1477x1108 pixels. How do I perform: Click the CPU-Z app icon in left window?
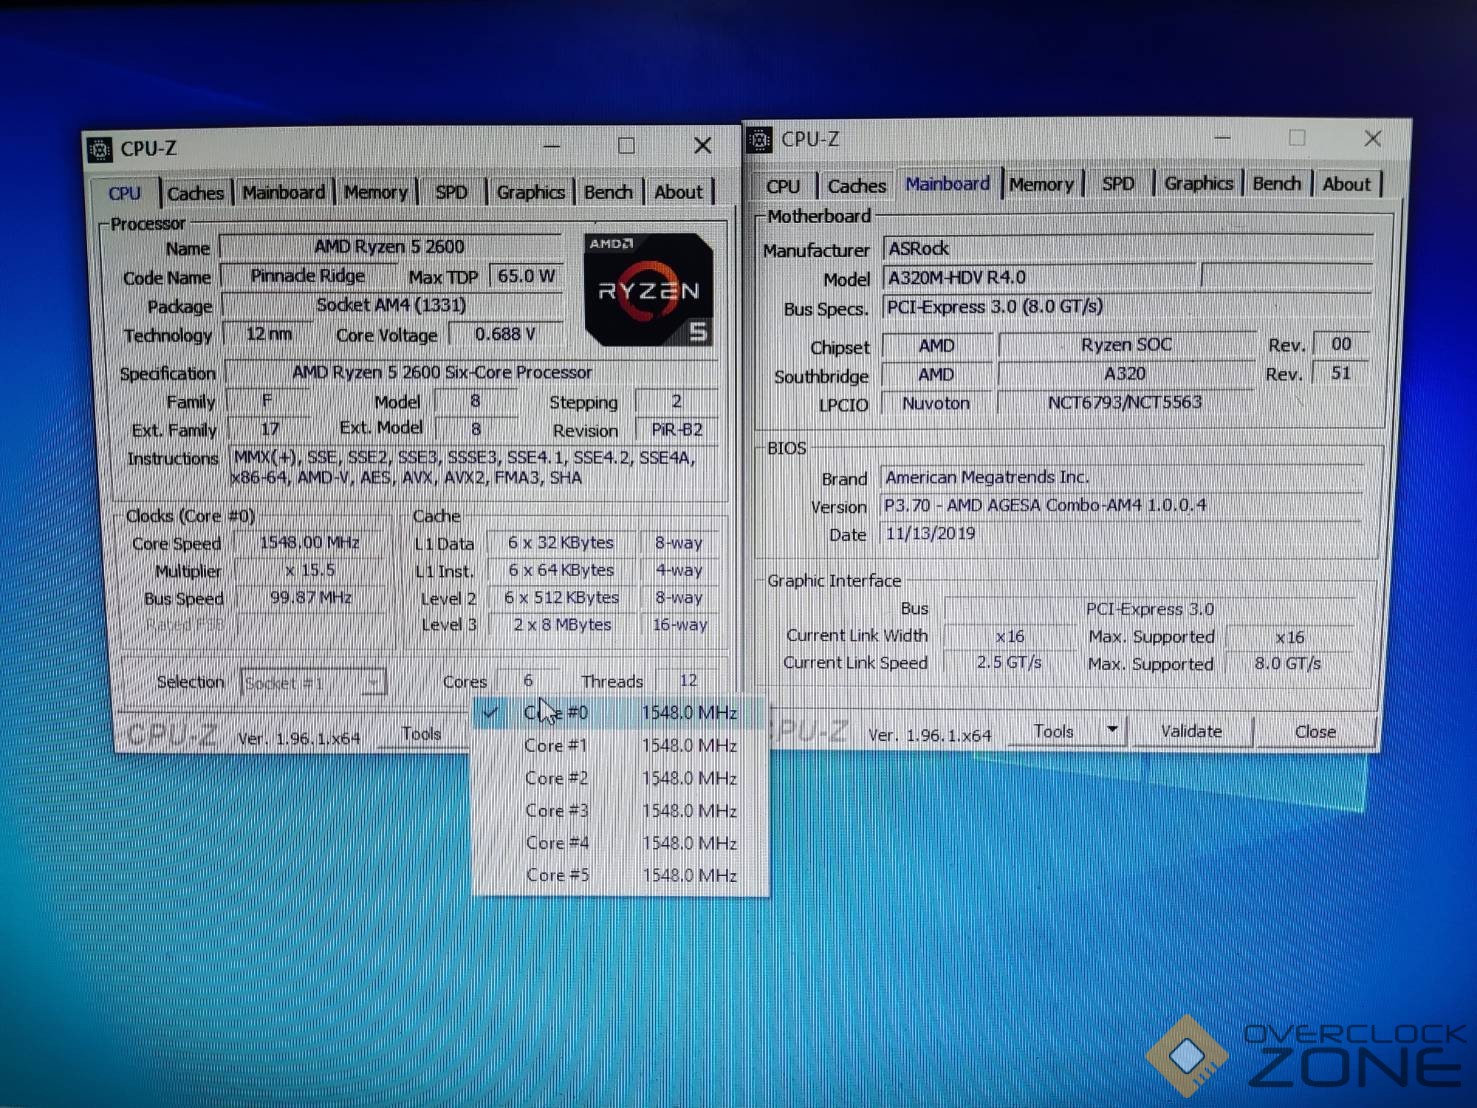click(x=100, y=150)
